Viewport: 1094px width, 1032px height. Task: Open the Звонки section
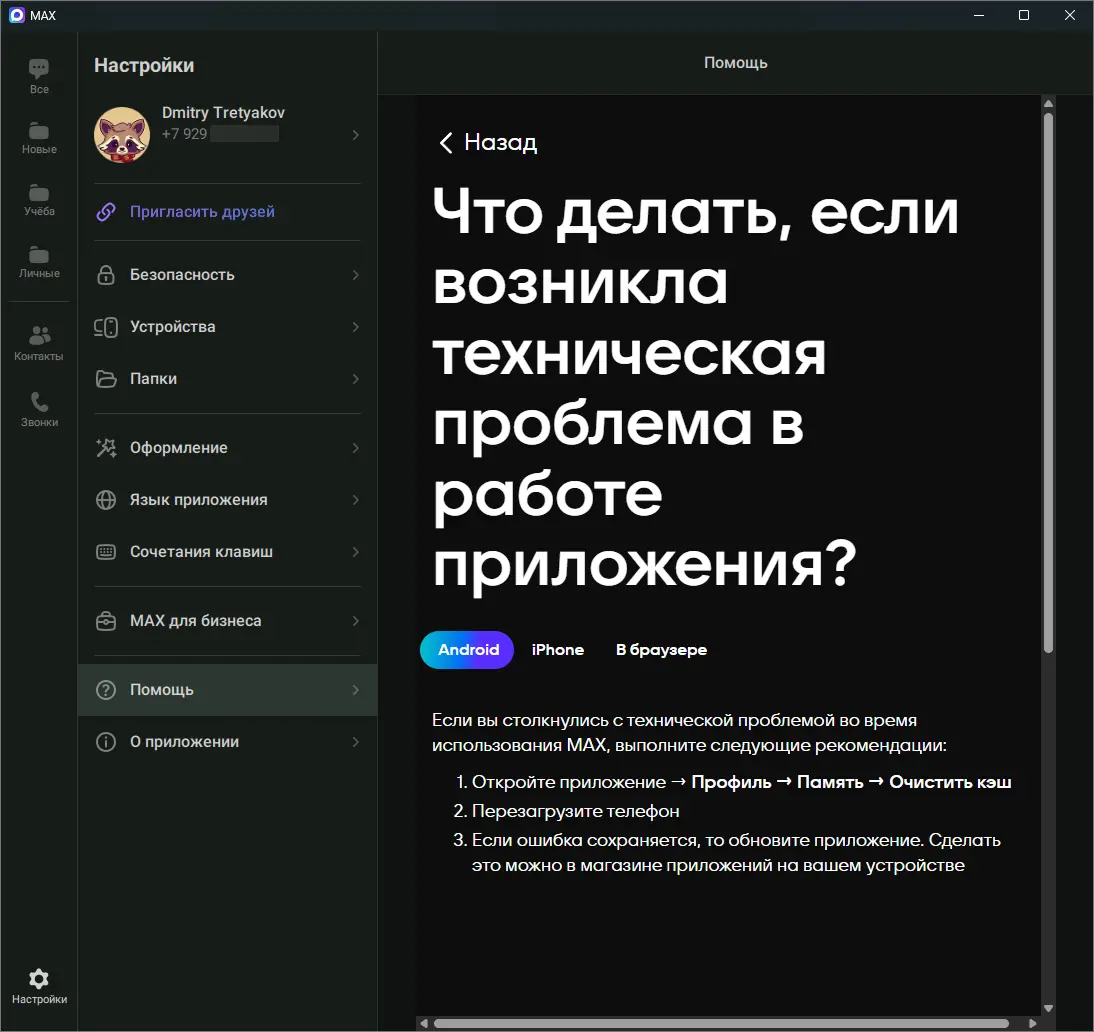pos(39,410)
